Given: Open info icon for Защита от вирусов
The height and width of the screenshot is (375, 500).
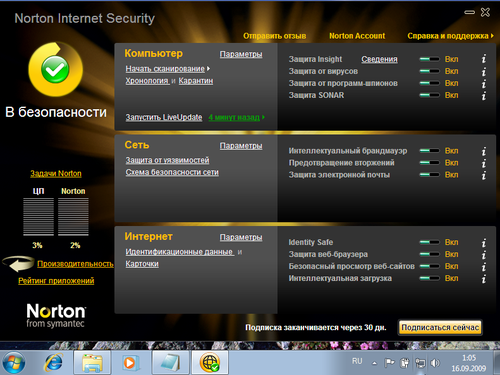Looking at the screenshot, I should 484,71.
